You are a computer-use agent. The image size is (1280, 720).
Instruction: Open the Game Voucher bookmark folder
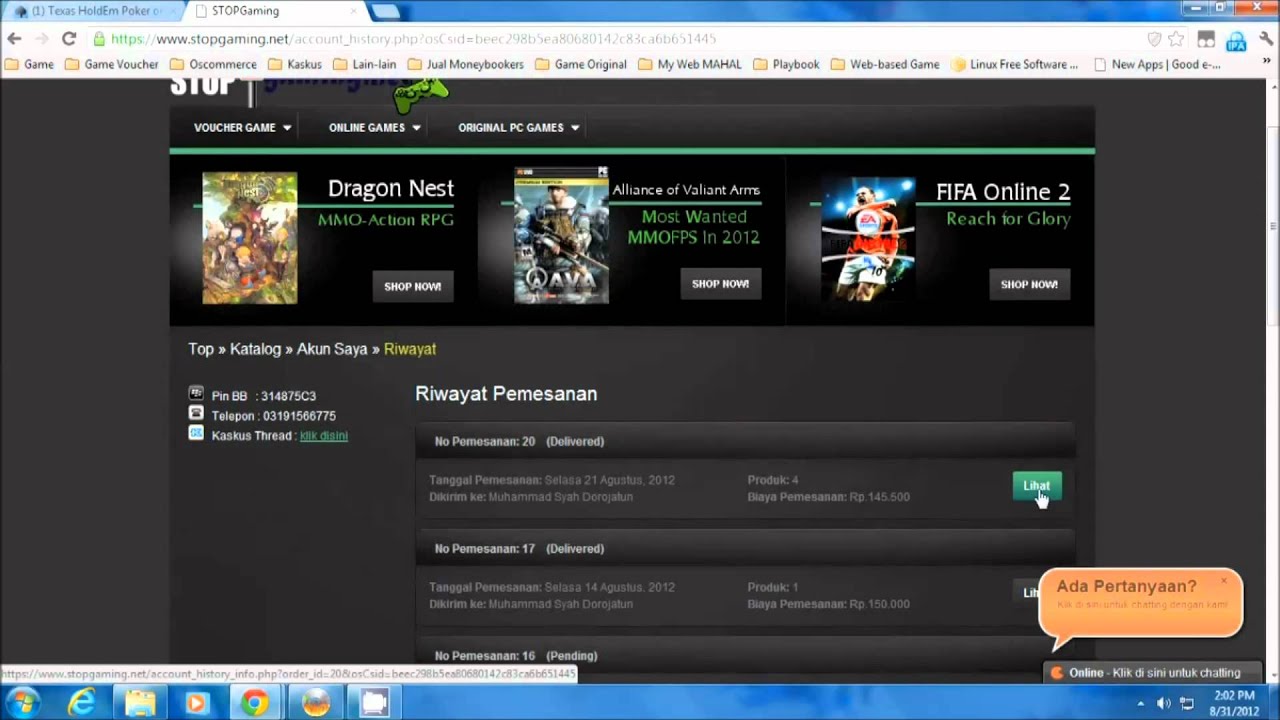coord(112,64)
